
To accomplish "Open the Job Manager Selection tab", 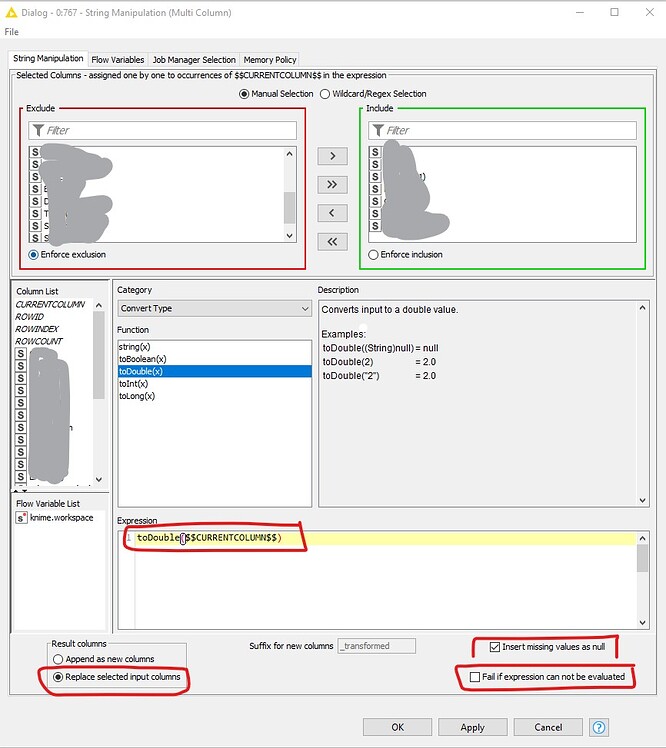I will (194, 60).
